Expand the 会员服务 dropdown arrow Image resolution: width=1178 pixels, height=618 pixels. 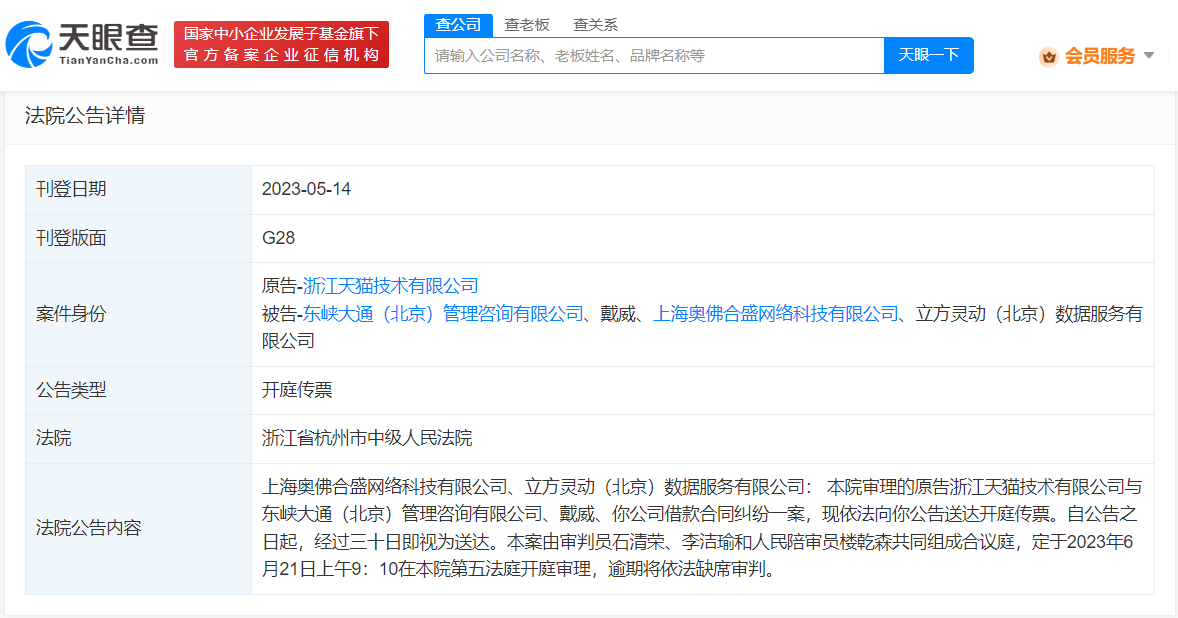1149,56
